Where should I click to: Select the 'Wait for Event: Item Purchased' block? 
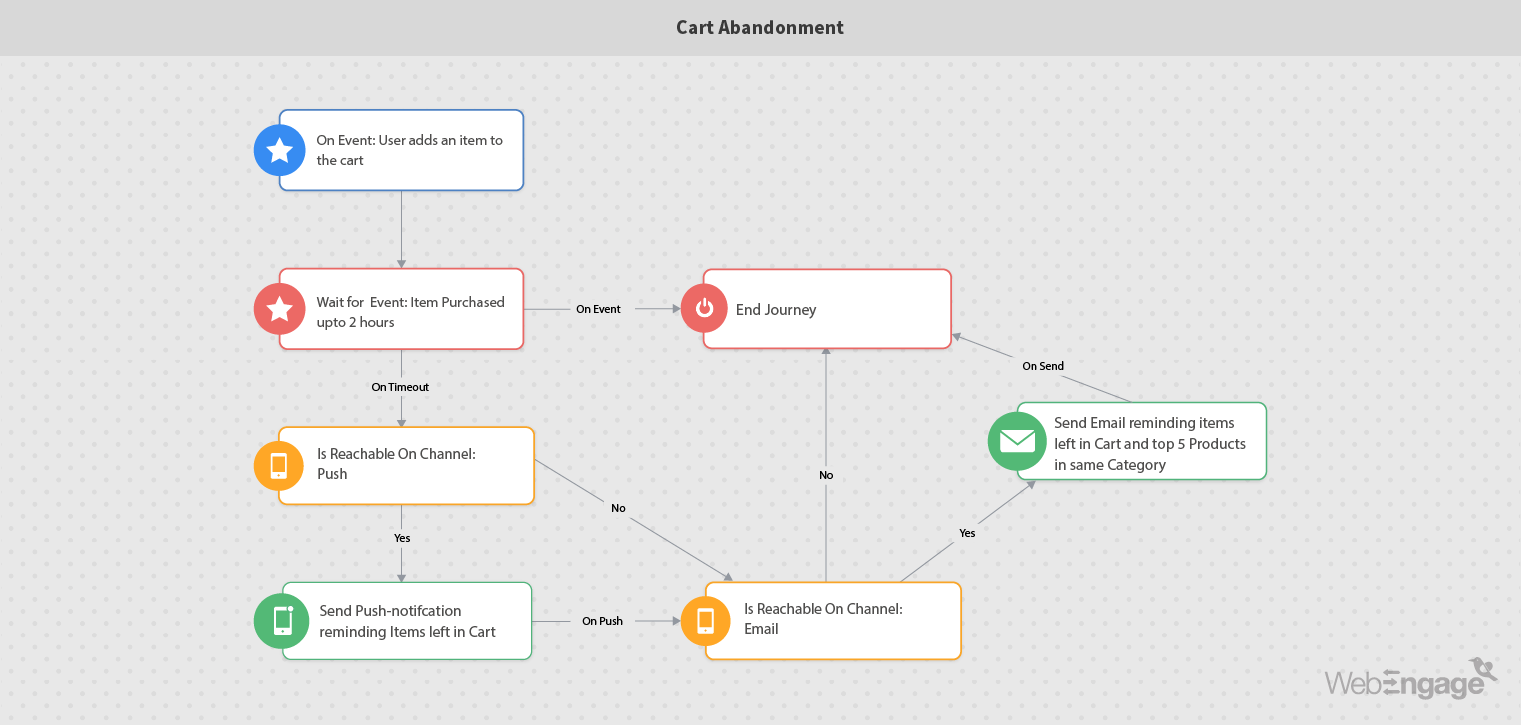coord(410,311)
